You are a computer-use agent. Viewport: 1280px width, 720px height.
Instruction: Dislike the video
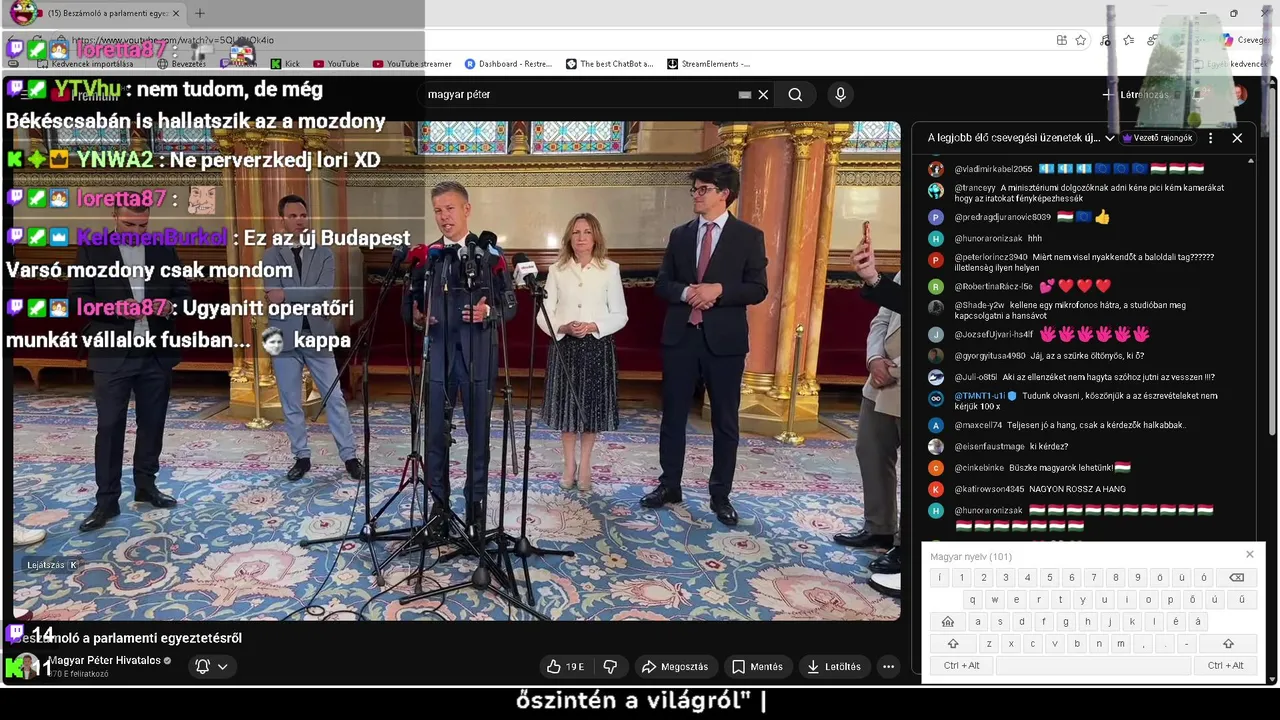pyautogui.click(x=610, y=666)
